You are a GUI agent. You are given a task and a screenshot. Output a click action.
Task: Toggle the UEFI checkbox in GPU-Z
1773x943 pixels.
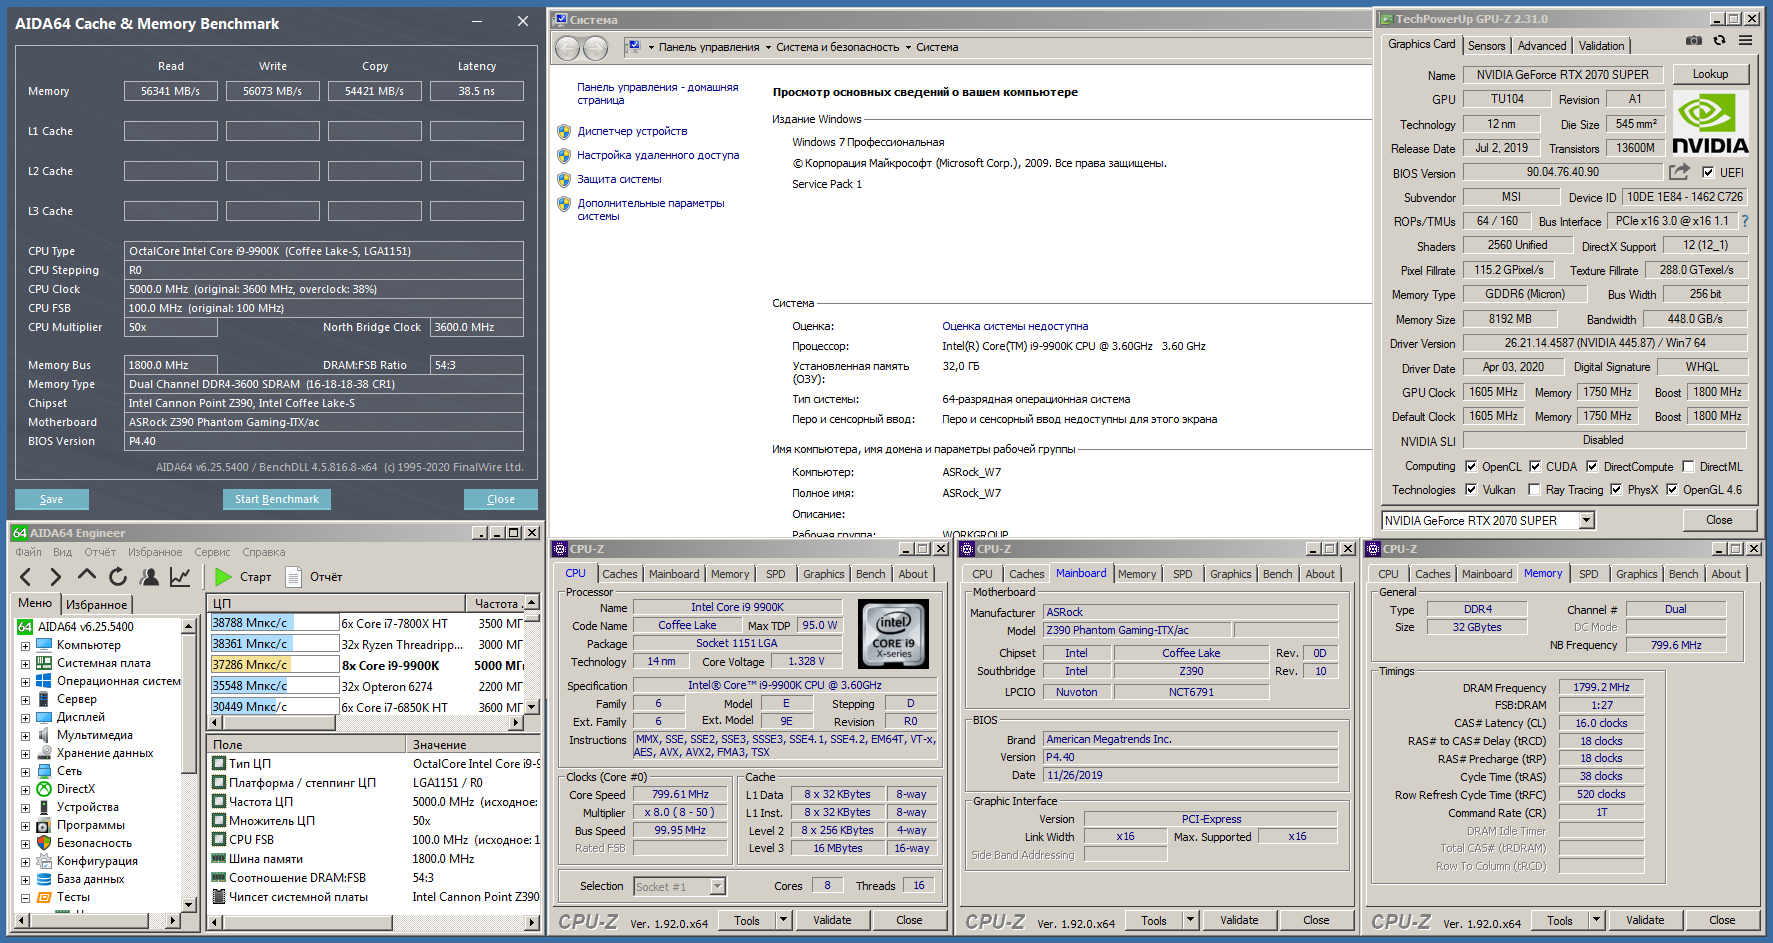pyautogui.click(x=1708, y=172)
